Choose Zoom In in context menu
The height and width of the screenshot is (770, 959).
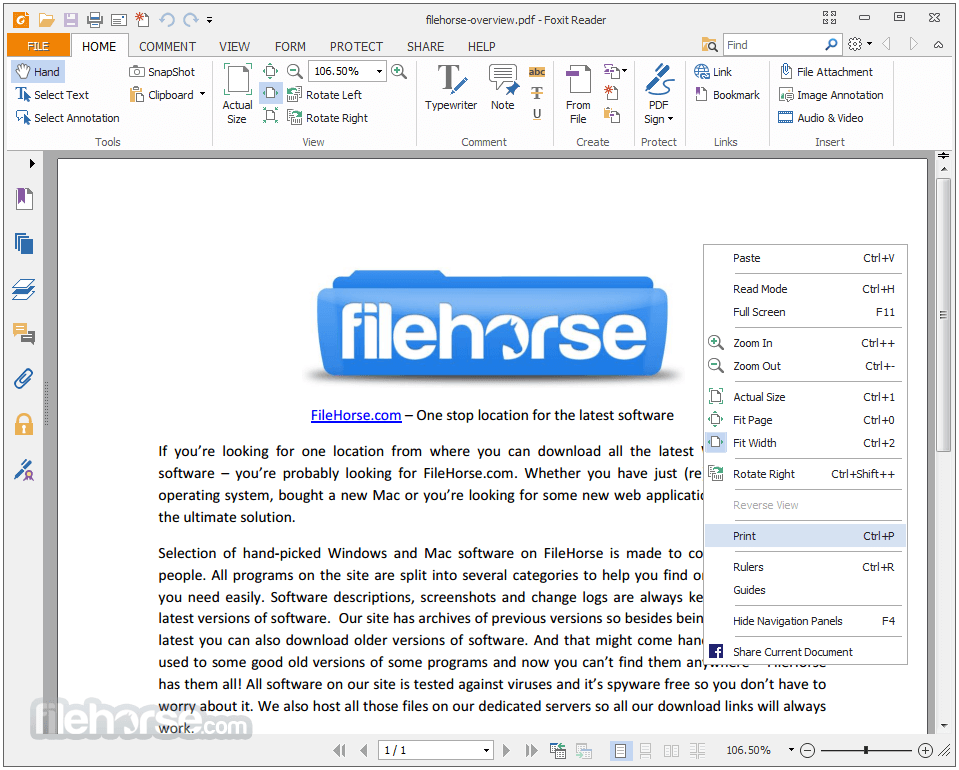click(x=805, y=343)
